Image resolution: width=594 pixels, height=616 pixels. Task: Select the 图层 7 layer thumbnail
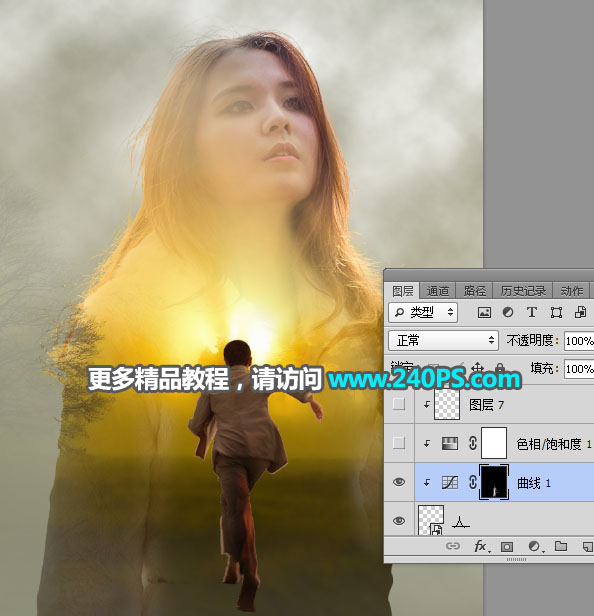(447, 404)
